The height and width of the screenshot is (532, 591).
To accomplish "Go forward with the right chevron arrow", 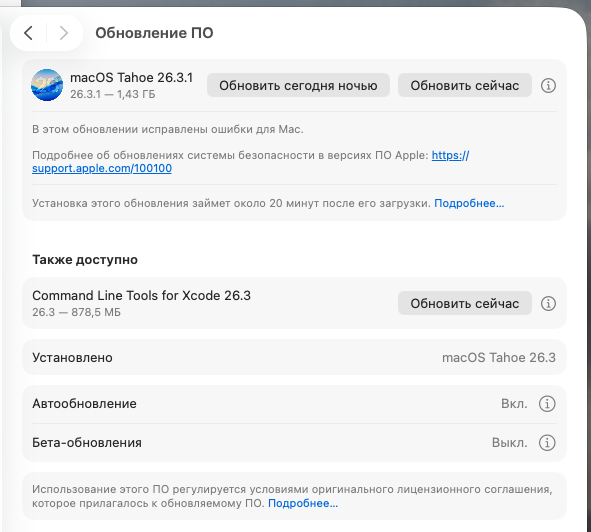I will pyautogui.click(x=64, y=33).
